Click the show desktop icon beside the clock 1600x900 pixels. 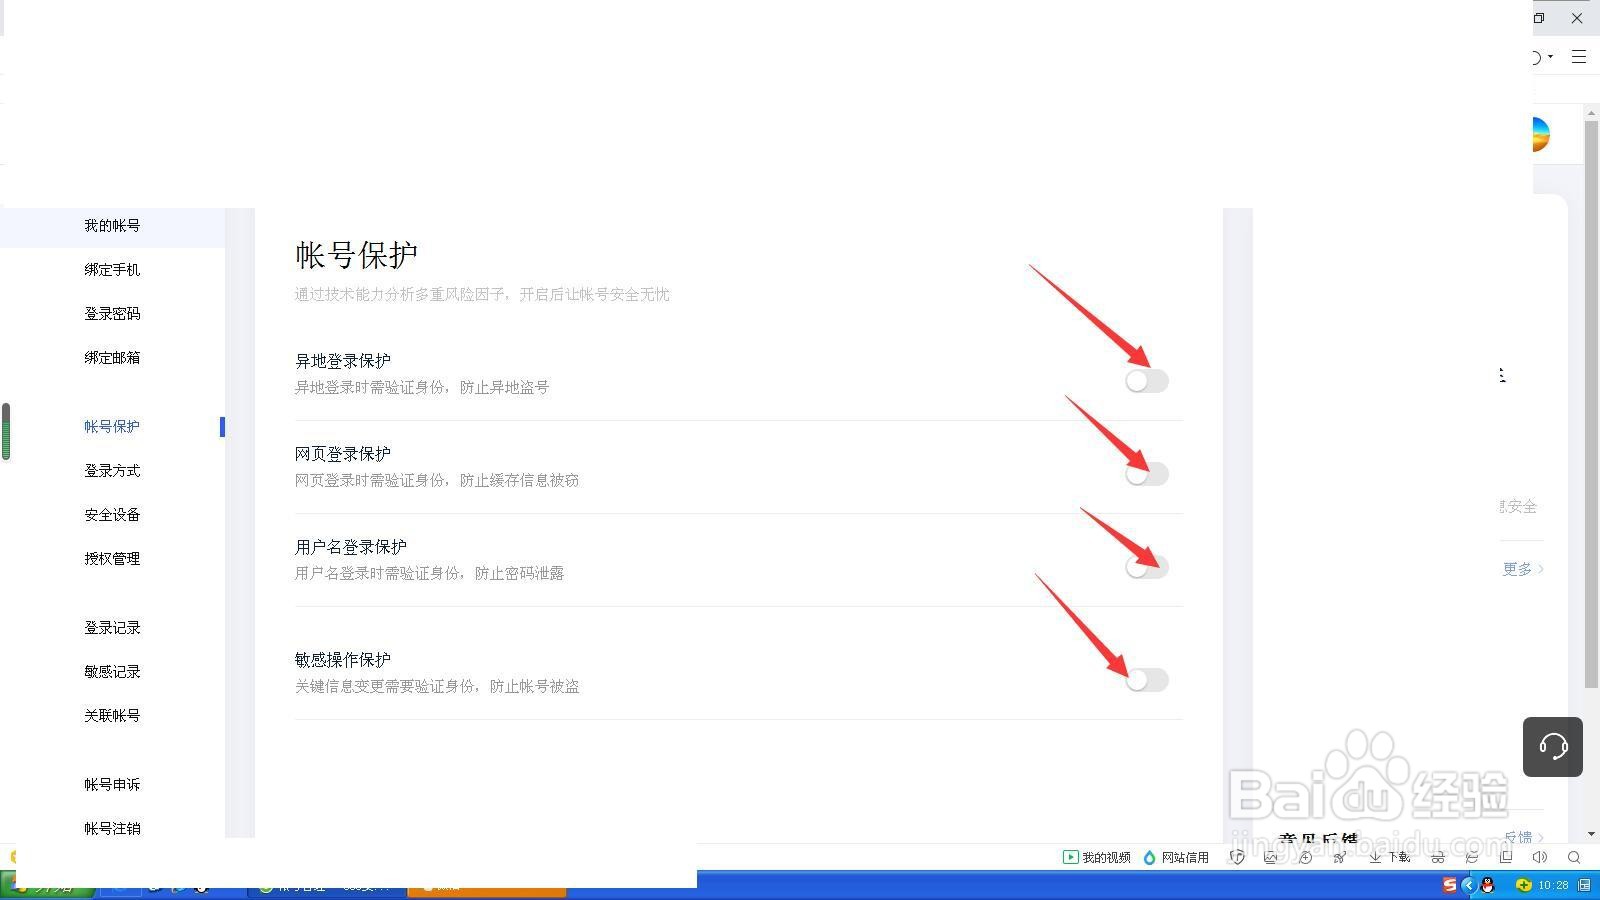coord(1585,885)
